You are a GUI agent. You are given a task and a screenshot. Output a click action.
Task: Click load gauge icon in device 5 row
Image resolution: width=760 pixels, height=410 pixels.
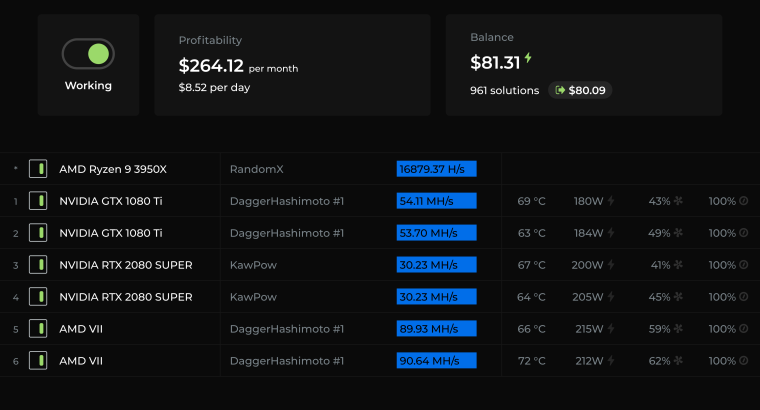coord(744,329)
